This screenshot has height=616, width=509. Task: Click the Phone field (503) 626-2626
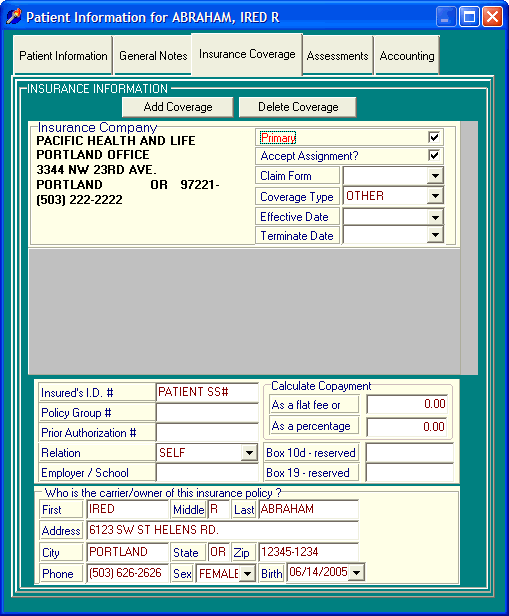tap(128, 573)
